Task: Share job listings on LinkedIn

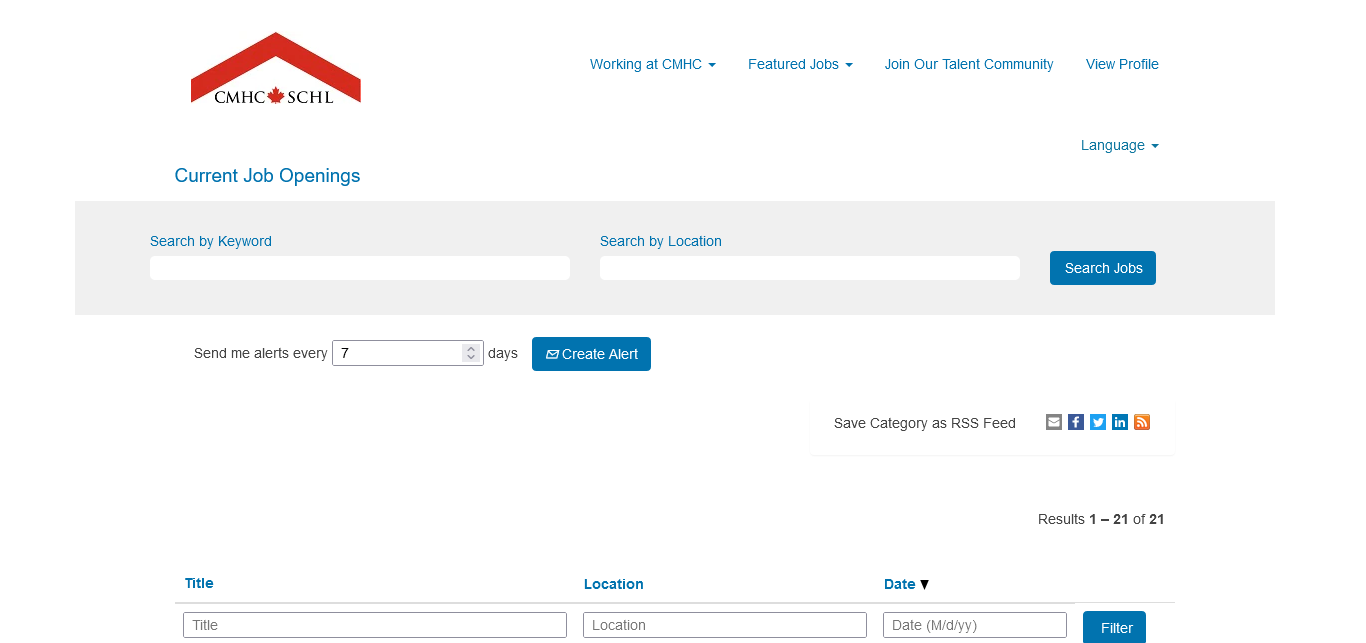Action: tap(1120, 422)
